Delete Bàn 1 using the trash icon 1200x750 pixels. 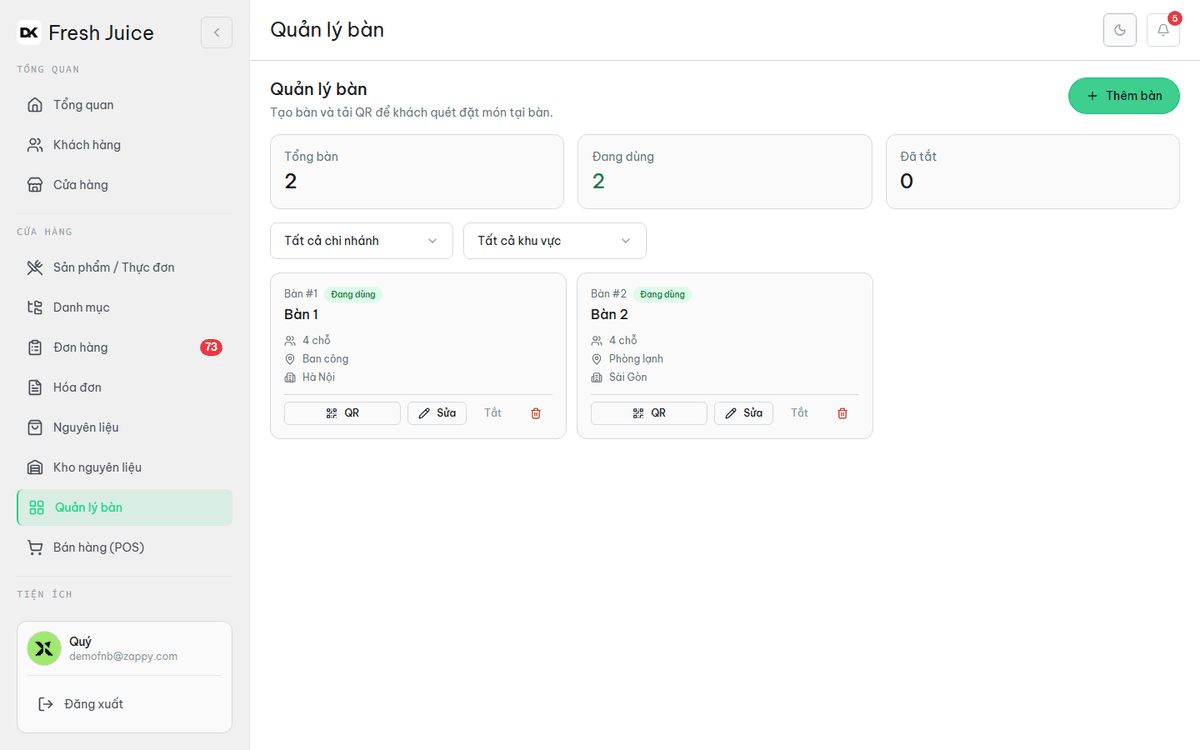[x=536, y=413]
